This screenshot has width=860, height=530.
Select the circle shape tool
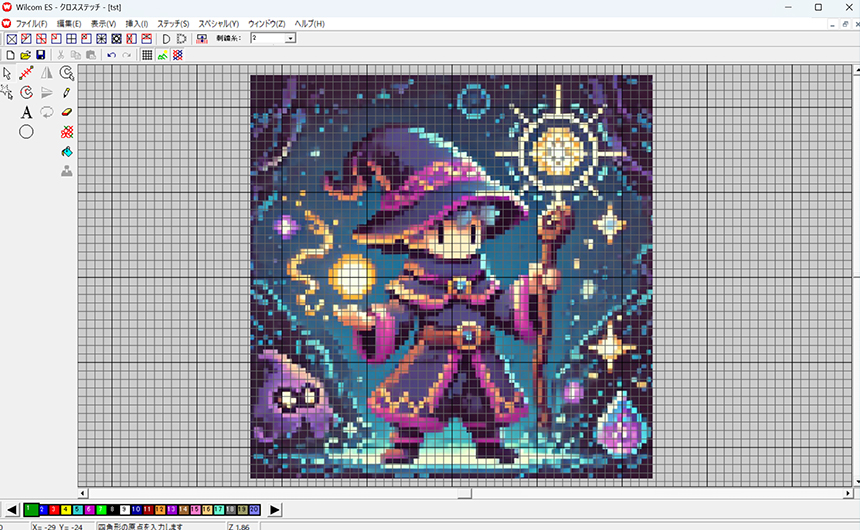click(x=27, y=131)
